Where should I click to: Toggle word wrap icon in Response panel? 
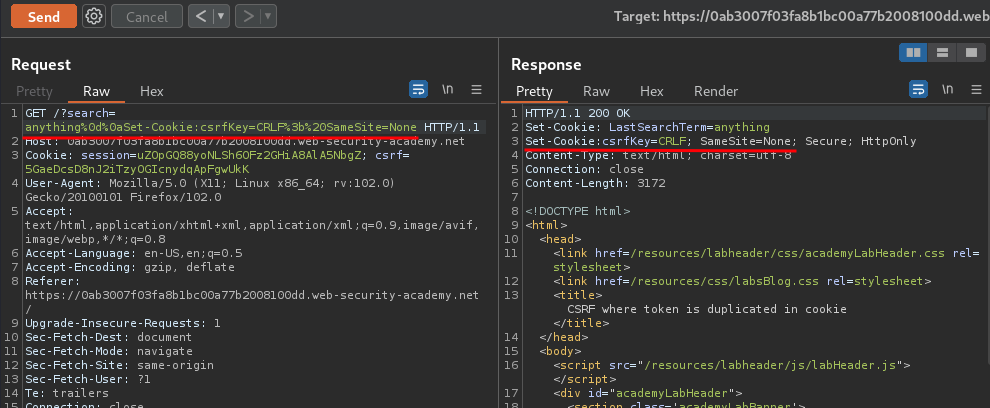pyautogui.click(x=918, y=90)
